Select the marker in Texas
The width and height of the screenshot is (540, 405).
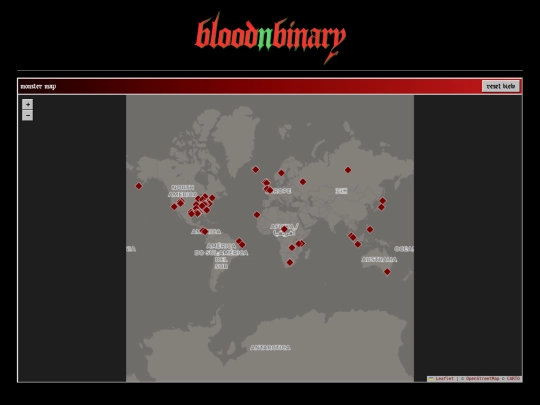pos(191,214)
